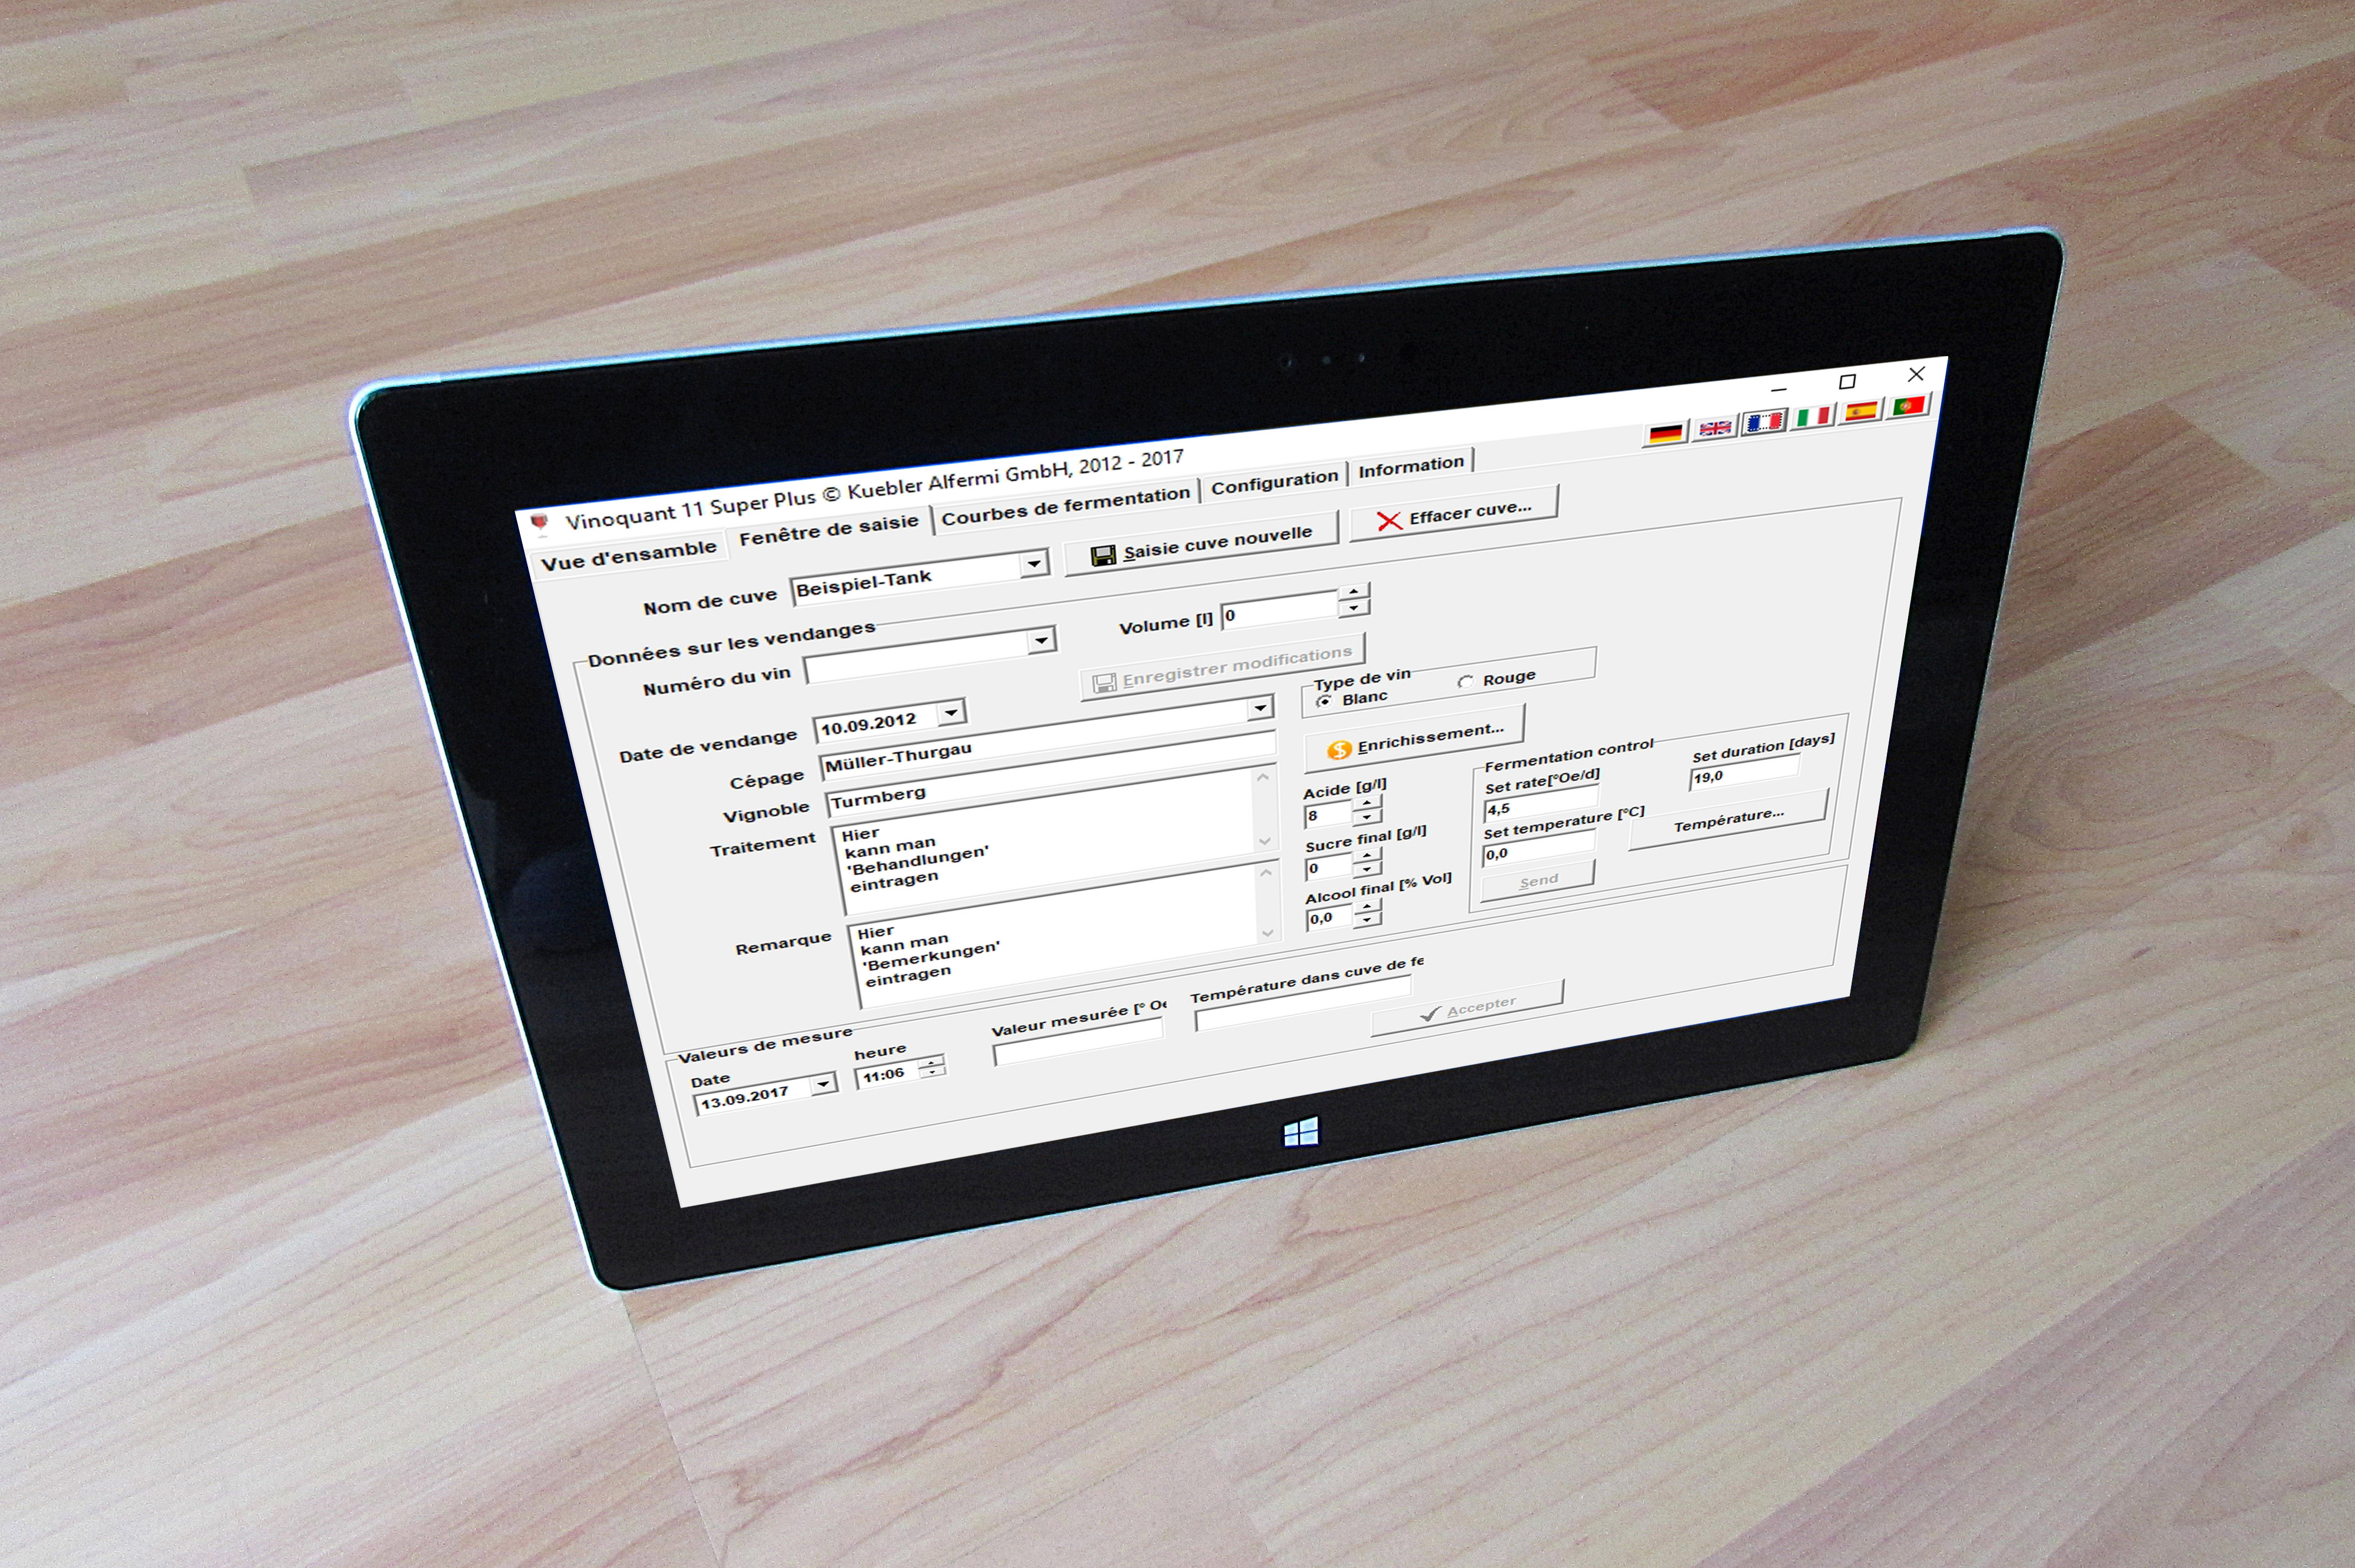2355x1568 pixels.
Task: Click the Température dans cuve input field
Action: coord(1303,1003)
